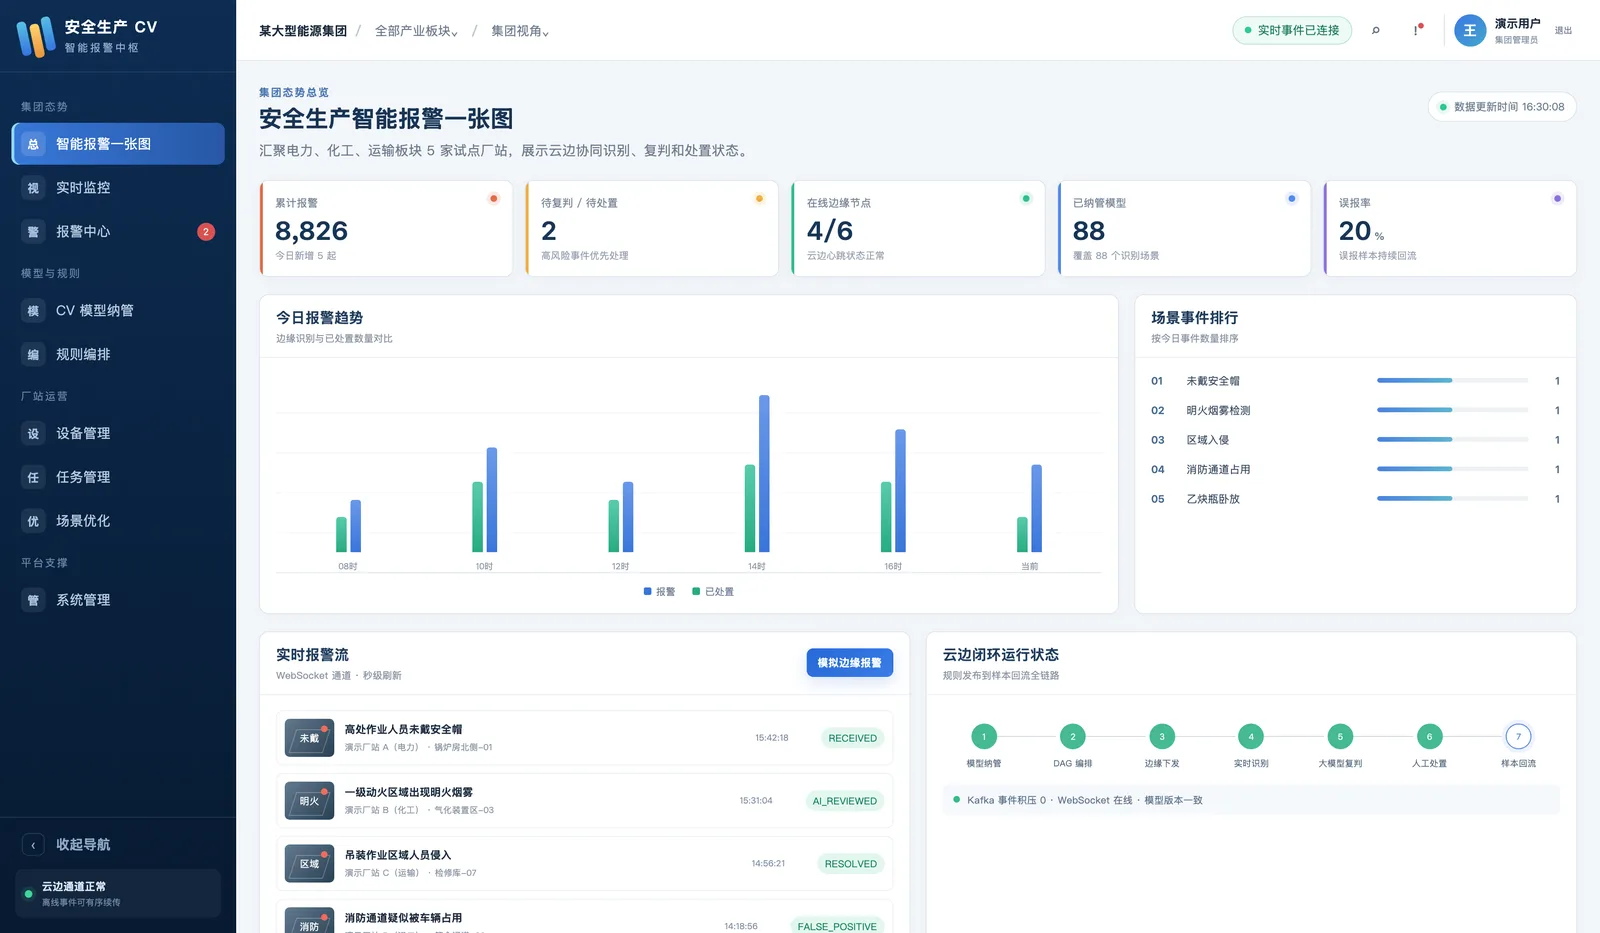
Task: Click the 数据更新时间 16:30:08 badge
Action: pos(1502,107)
